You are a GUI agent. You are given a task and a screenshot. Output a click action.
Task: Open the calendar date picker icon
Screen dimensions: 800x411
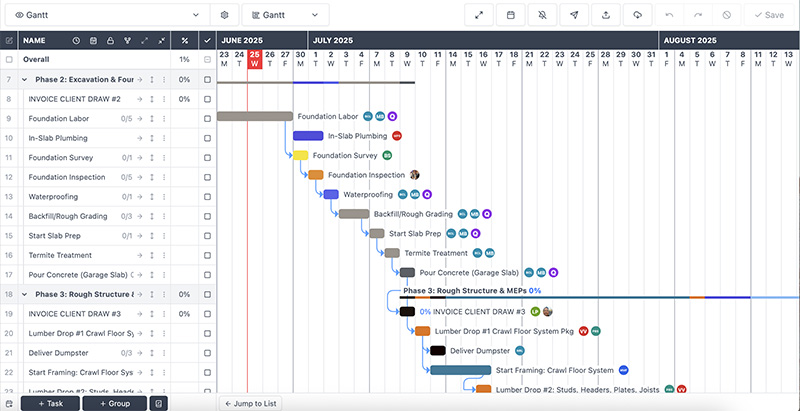(x=511, y=15)
